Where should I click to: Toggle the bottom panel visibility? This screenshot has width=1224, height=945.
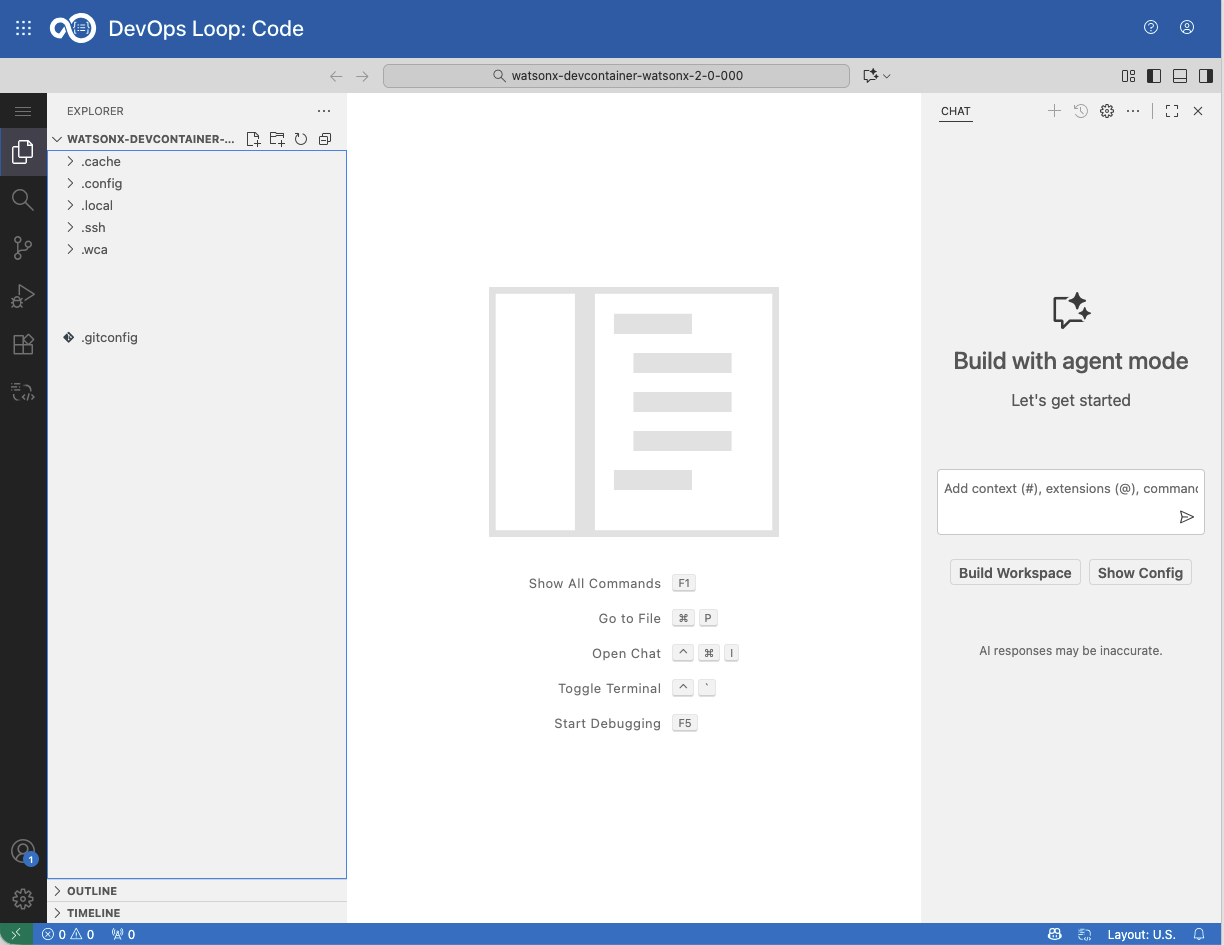(1179, 75)
